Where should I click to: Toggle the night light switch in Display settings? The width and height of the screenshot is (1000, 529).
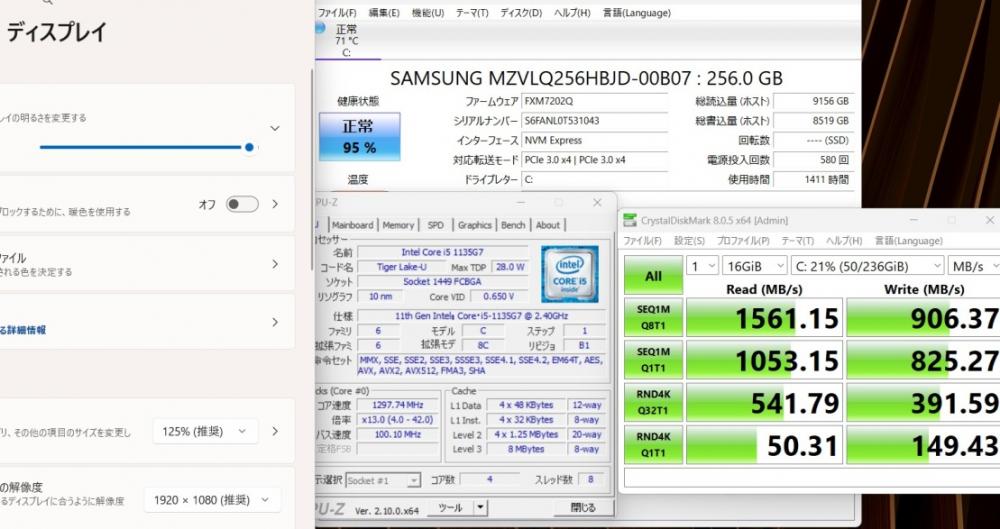pos(242,204)
